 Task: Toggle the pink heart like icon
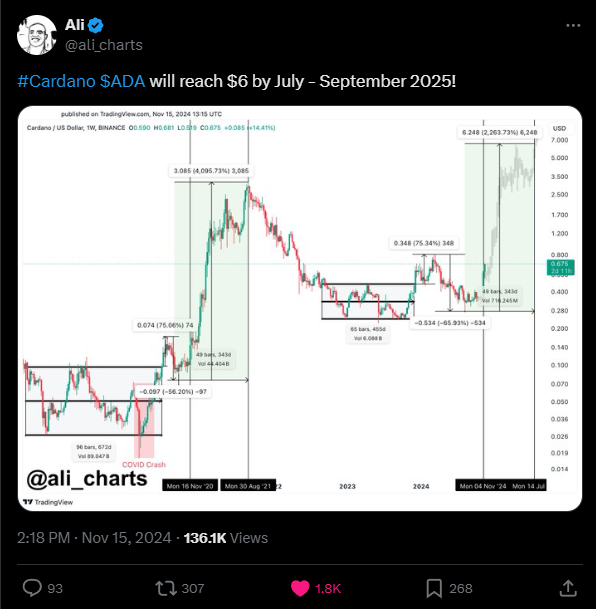click(x=300, y=588)
